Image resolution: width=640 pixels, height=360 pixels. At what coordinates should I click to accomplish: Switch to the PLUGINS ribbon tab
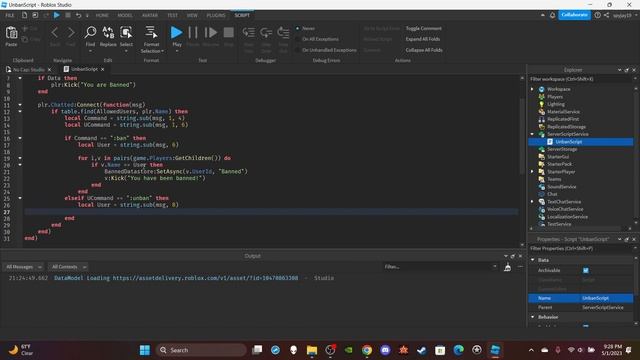click(x=216, y=15)
